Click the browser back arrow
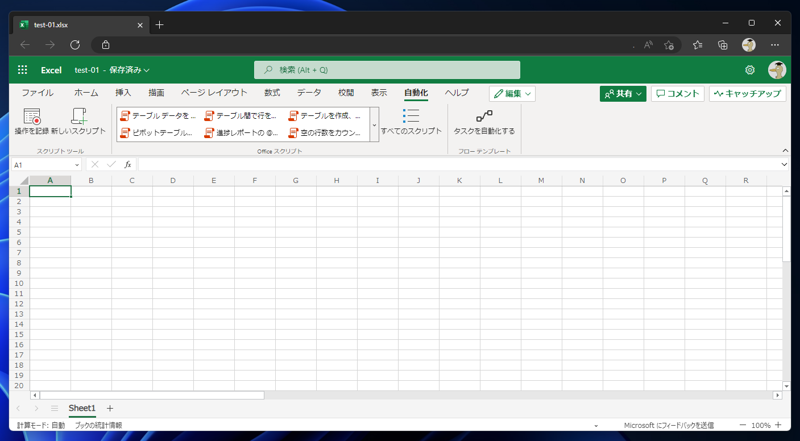Screen dimensions: 800x441 click(x=25, y=45)
